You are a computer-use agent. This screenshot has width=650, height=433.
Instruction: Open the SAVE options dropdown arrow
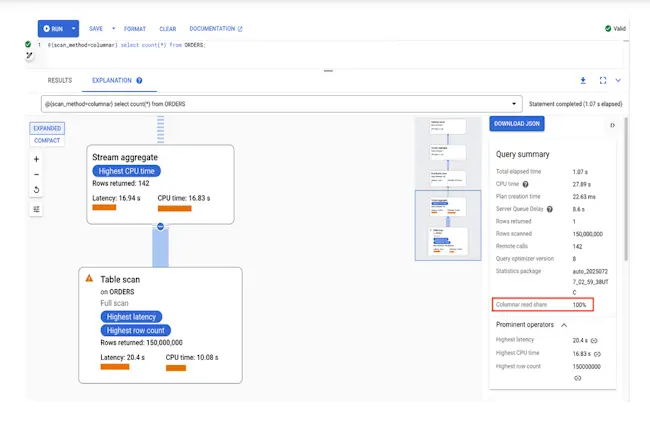(114, 29)
